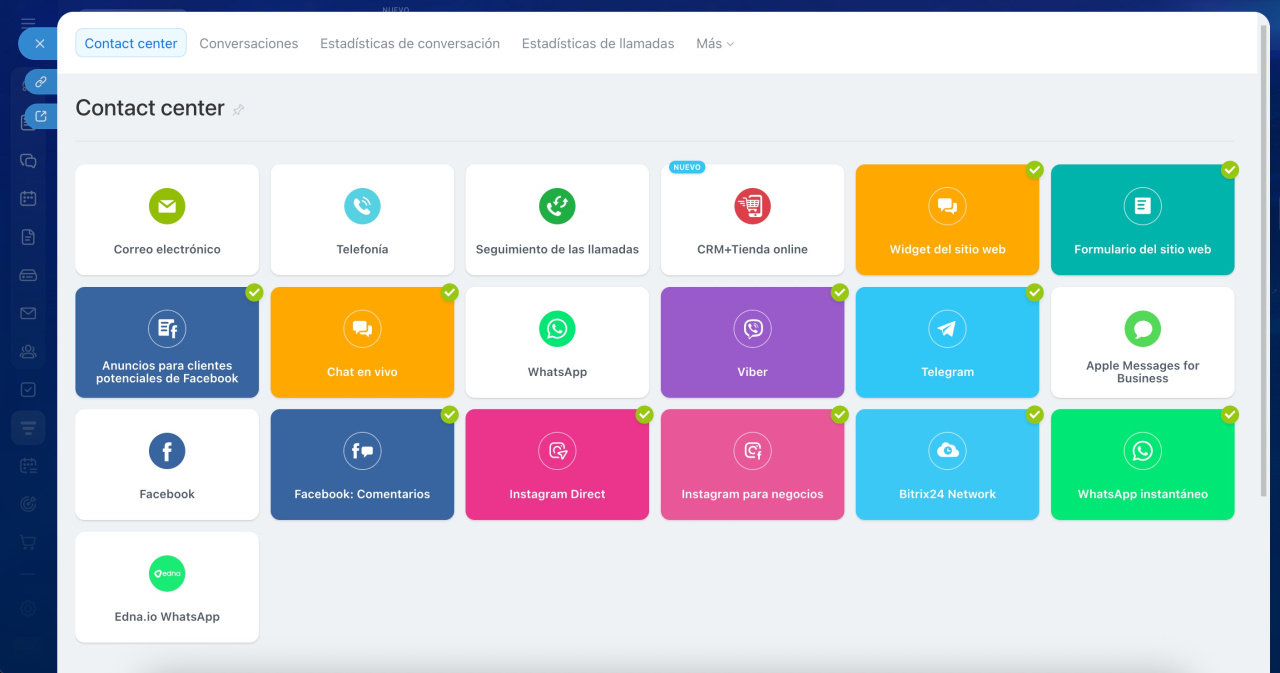Switch to the Conversaciones tab

pyautogui.click(x=249, y=44)
